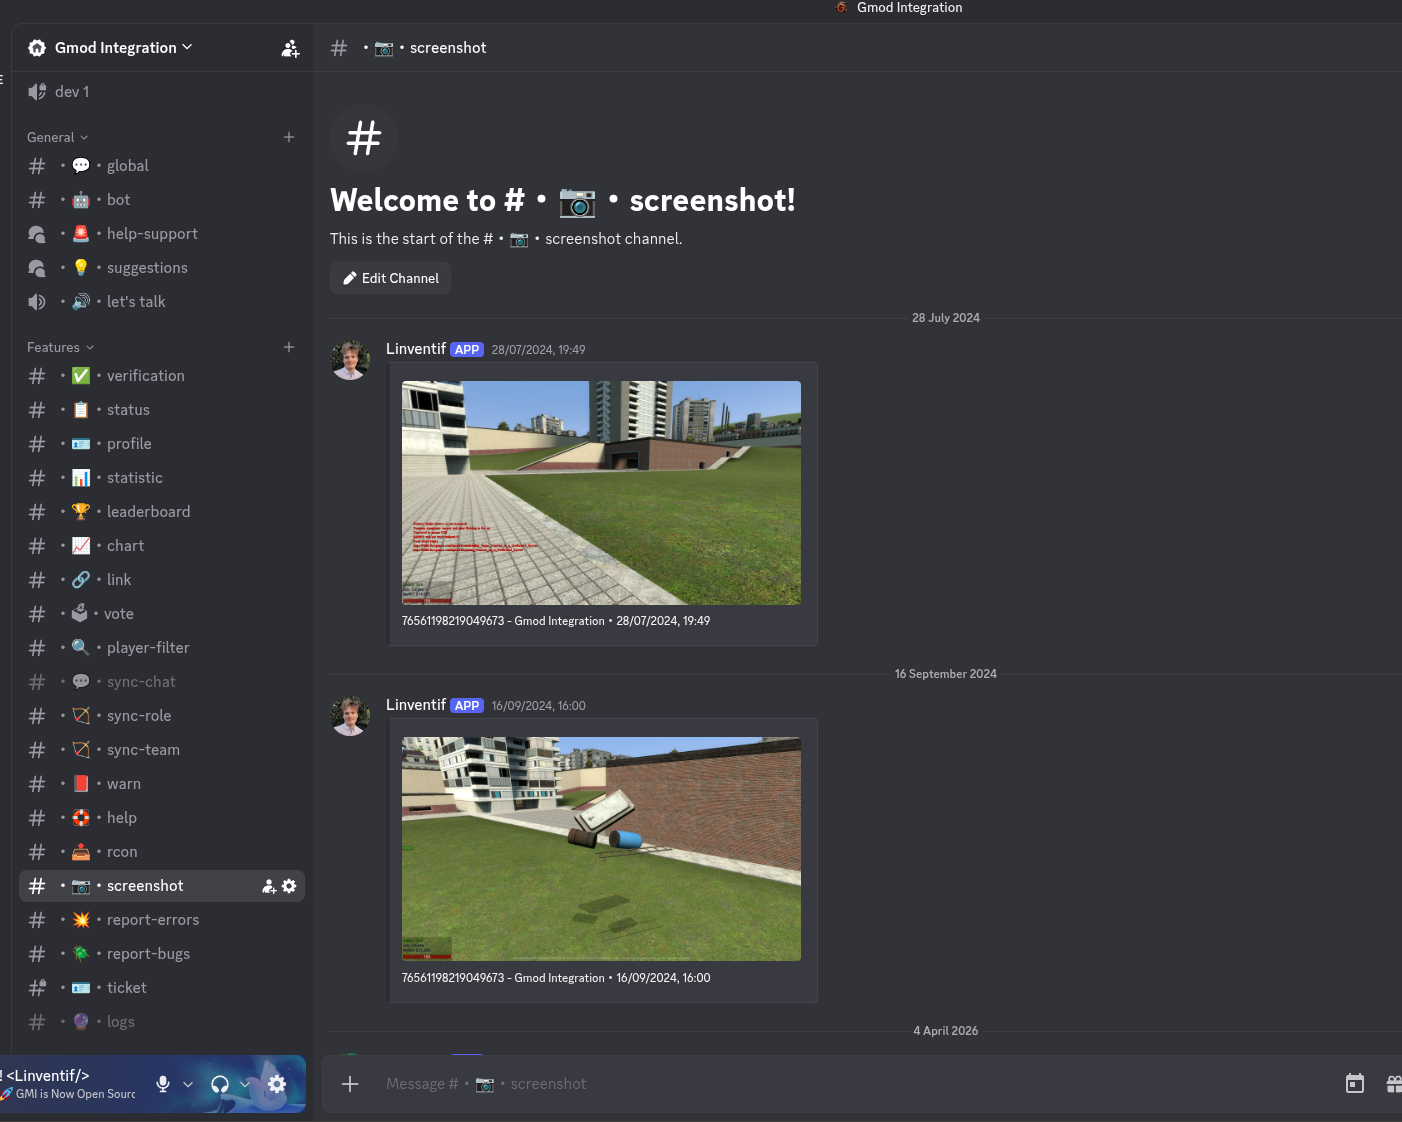1402x1122 pixels.
Task: Switch to the leaderboard channel
Action: point(148,512)
